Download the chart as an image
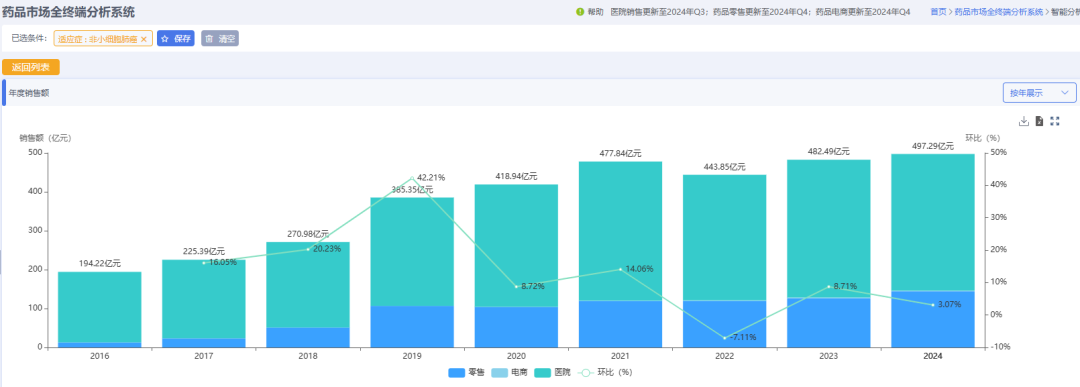The width and height of the screenshot is (1080, 387). pos(1024,121)
